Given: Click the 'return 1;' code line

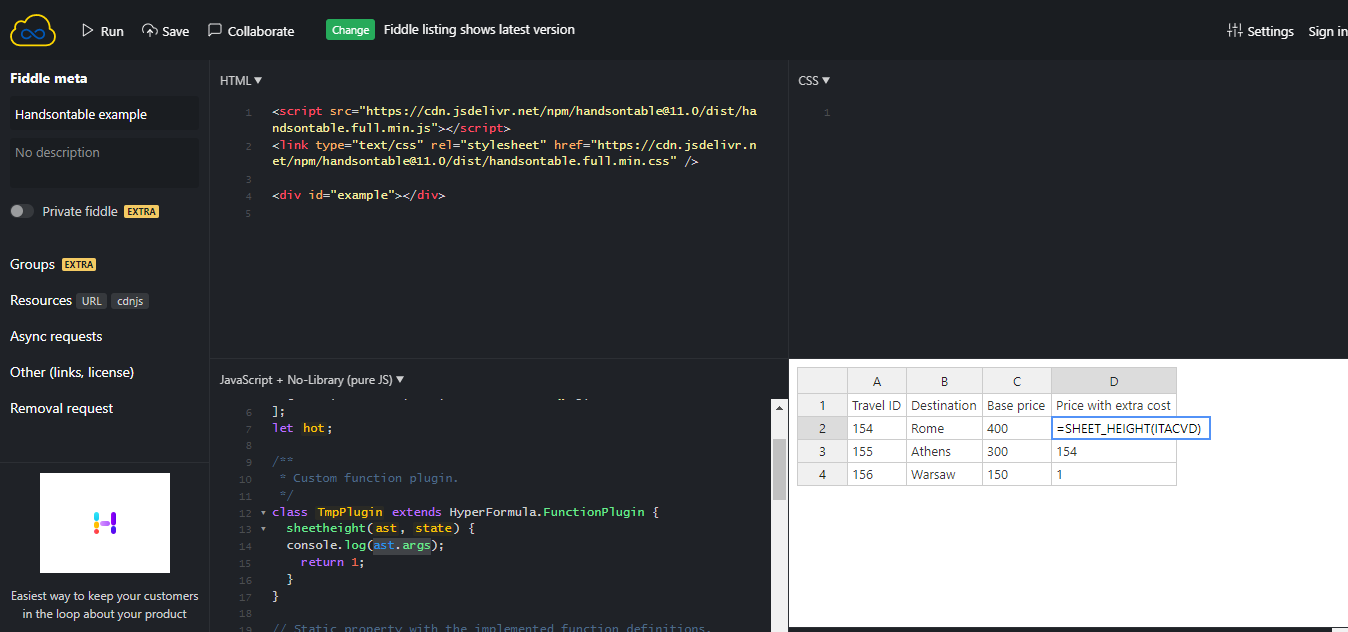Looking at the screenshot, I should coord(332,562).
